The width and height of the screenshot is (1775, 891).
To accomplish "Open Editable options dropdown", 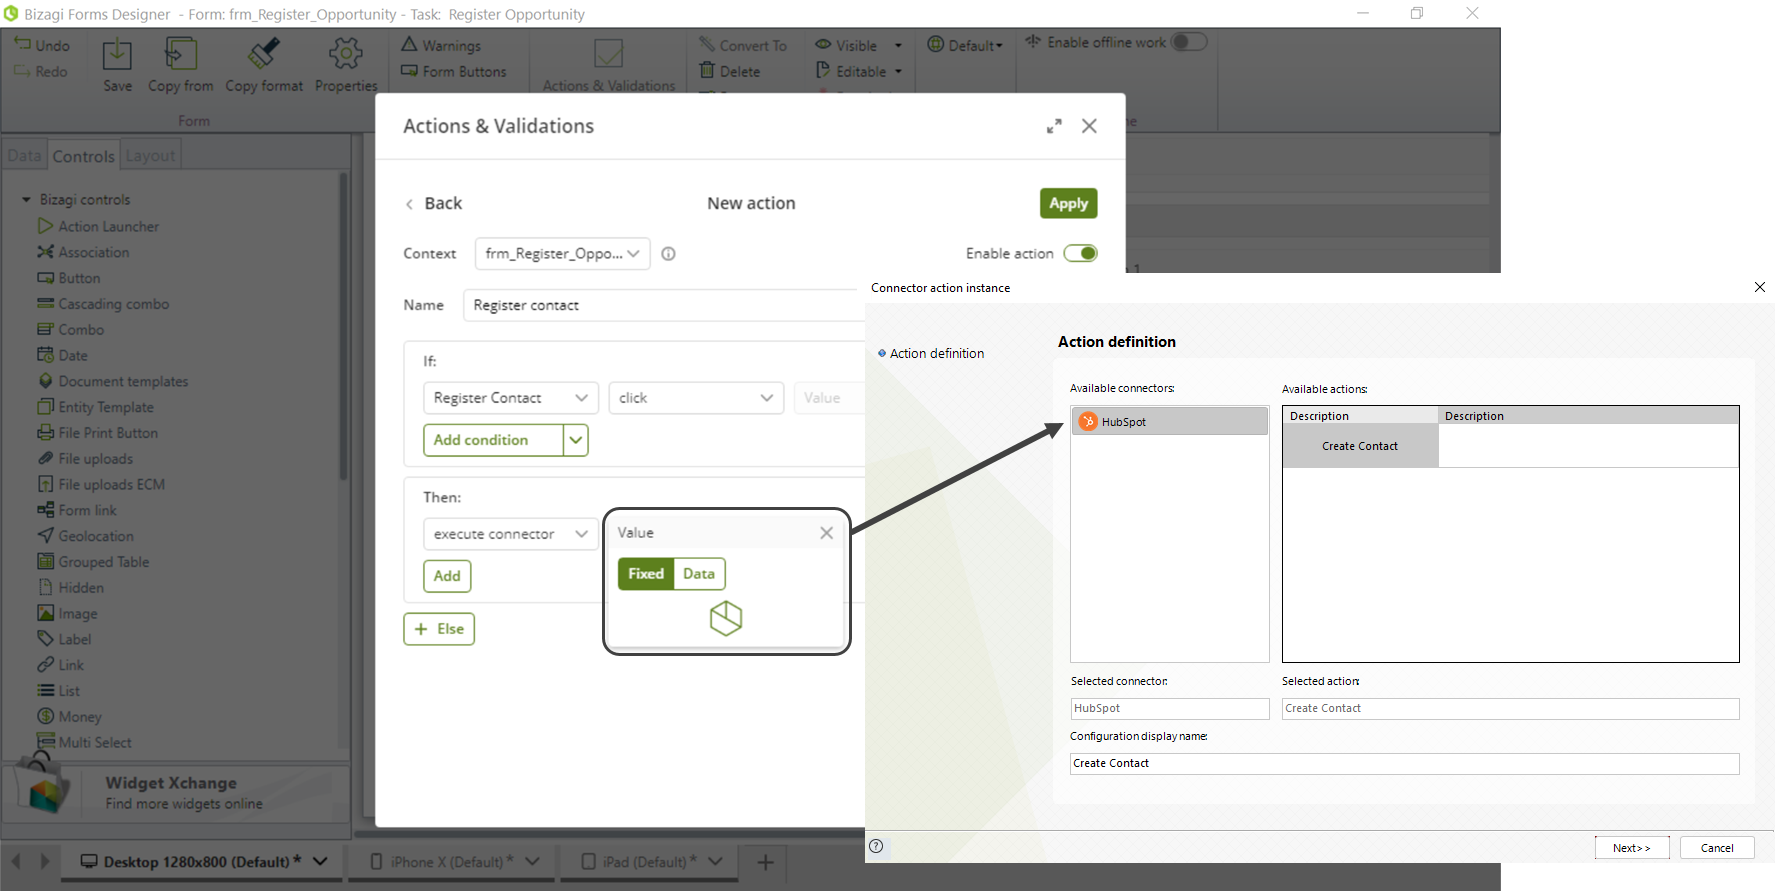I will [898, 71].
